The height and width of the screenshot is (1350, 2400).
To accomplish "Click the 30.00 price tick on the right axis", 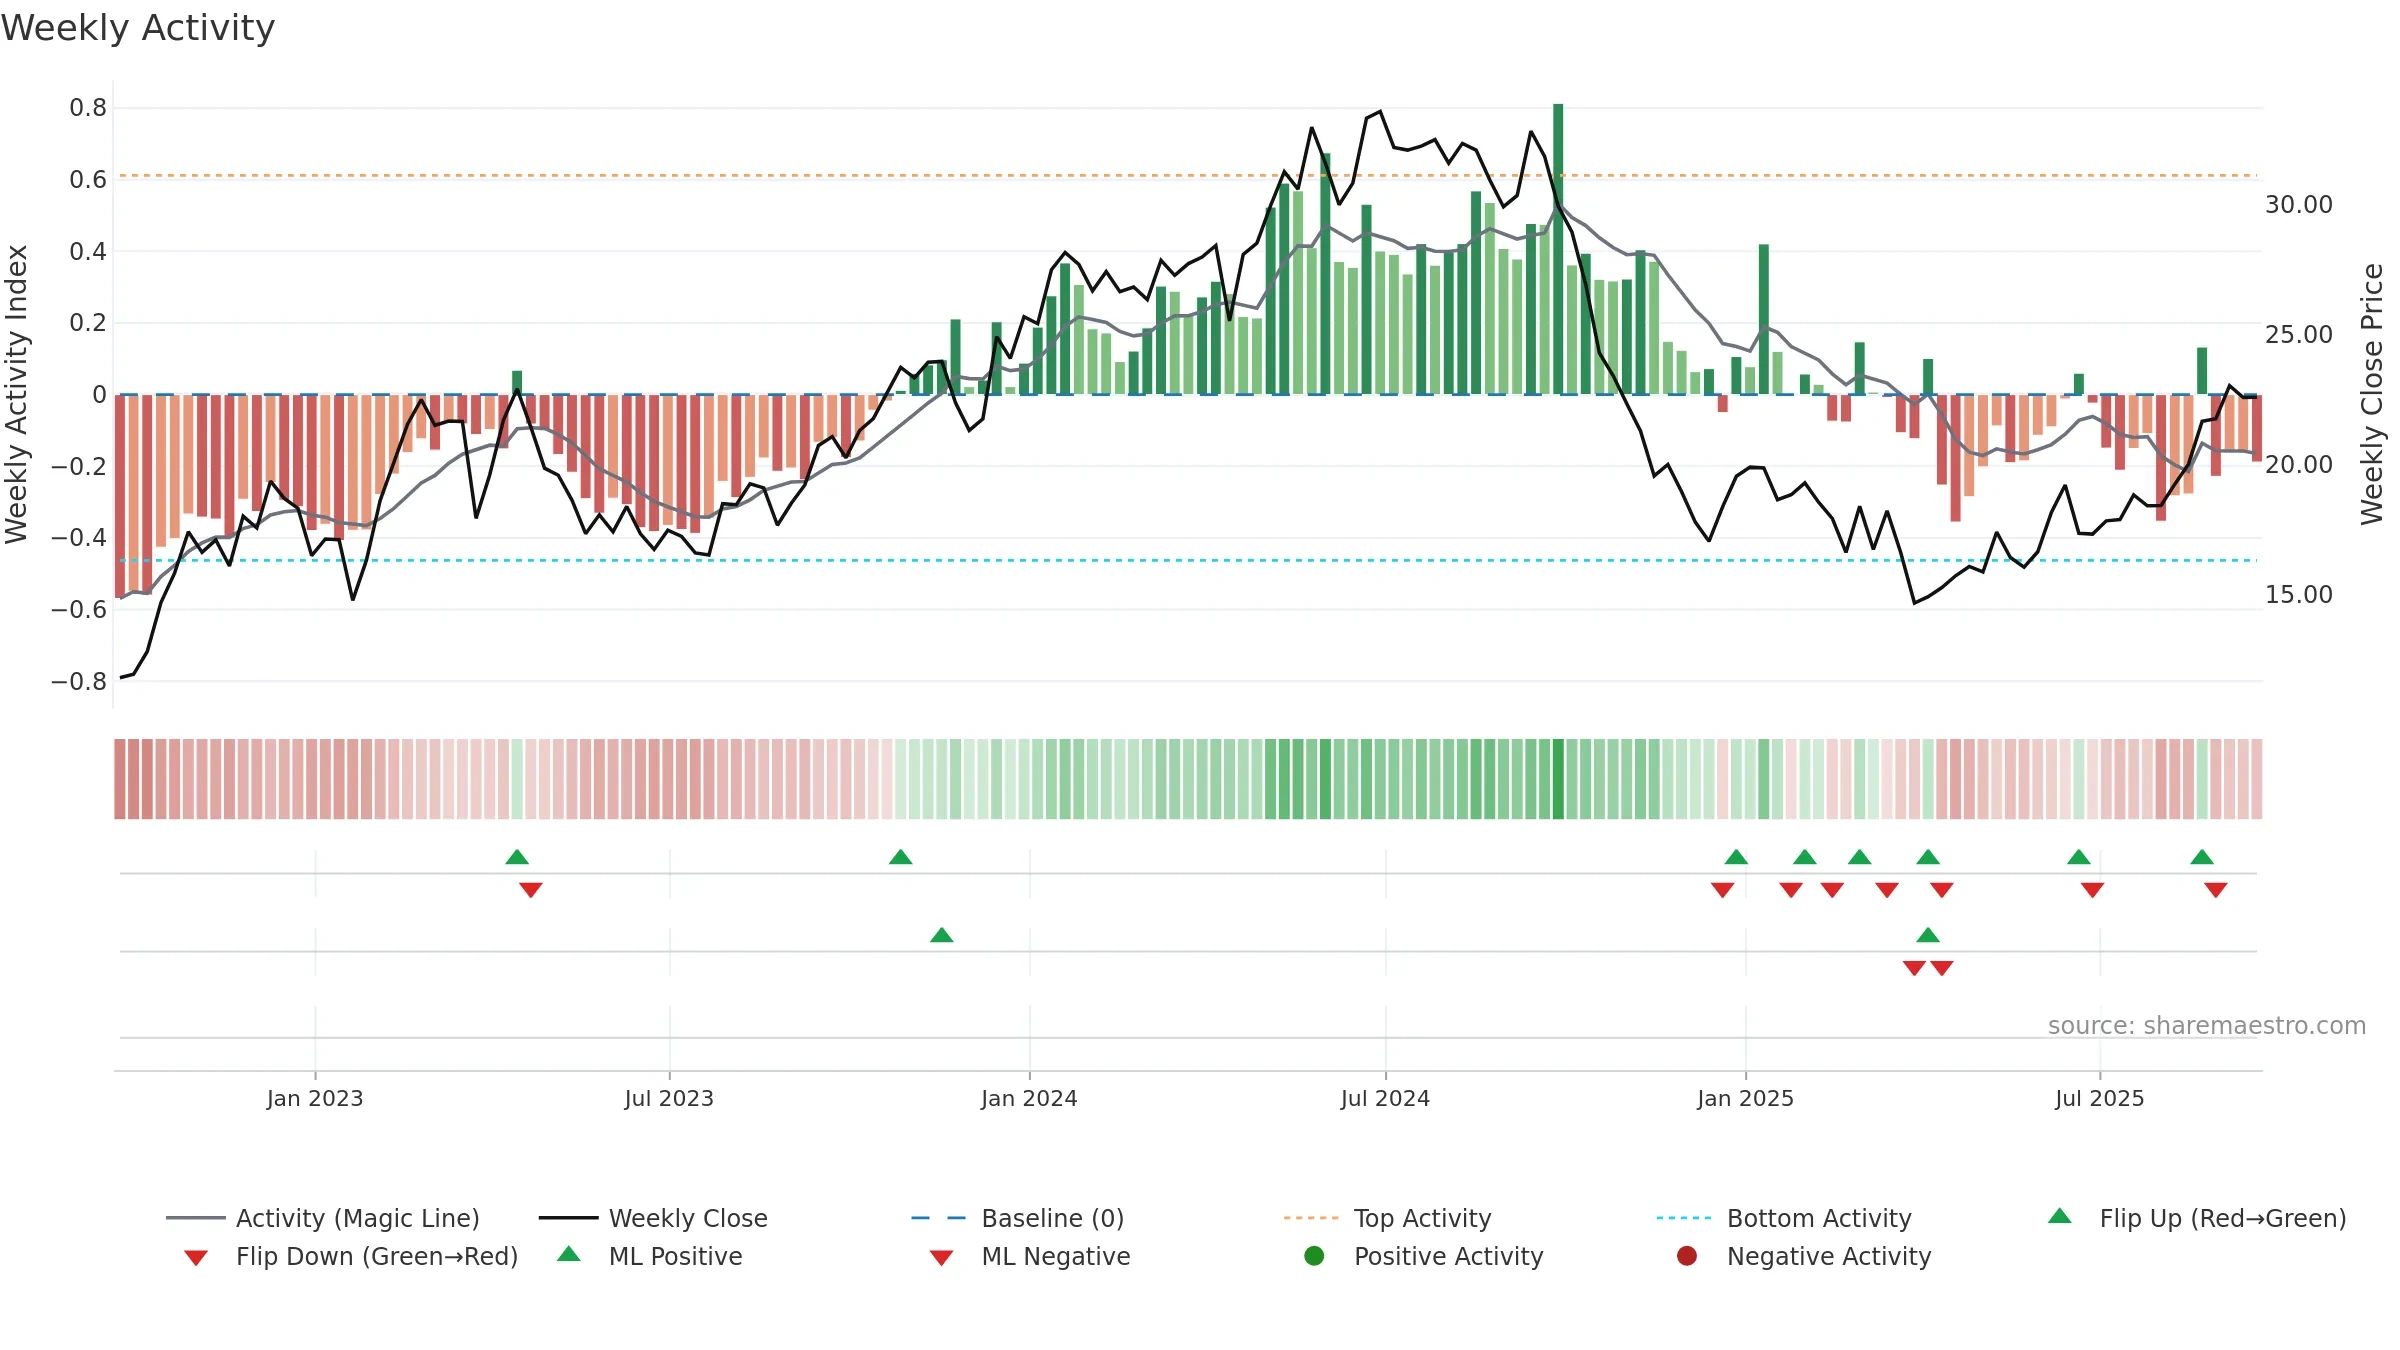I will tap(2299, 205).
